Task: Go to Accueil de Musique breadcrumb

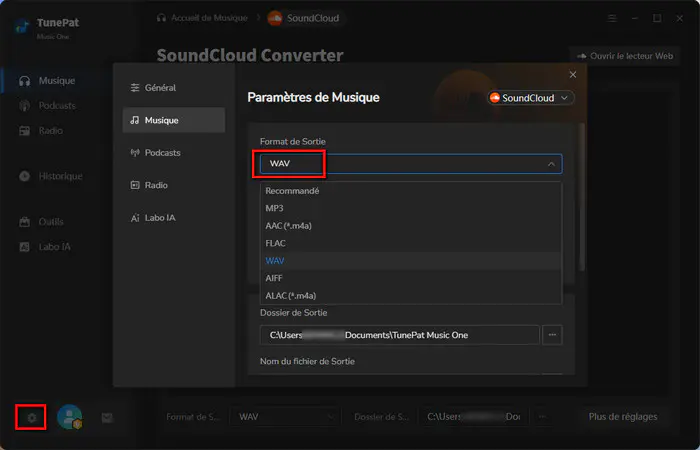Action: tap(202, 18)
